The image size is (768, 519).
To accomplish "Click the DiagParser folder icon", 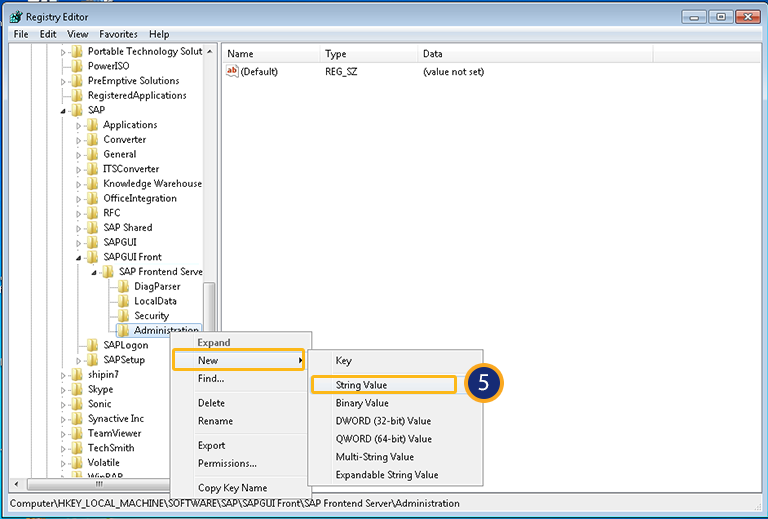I will [x=123, y=286].
